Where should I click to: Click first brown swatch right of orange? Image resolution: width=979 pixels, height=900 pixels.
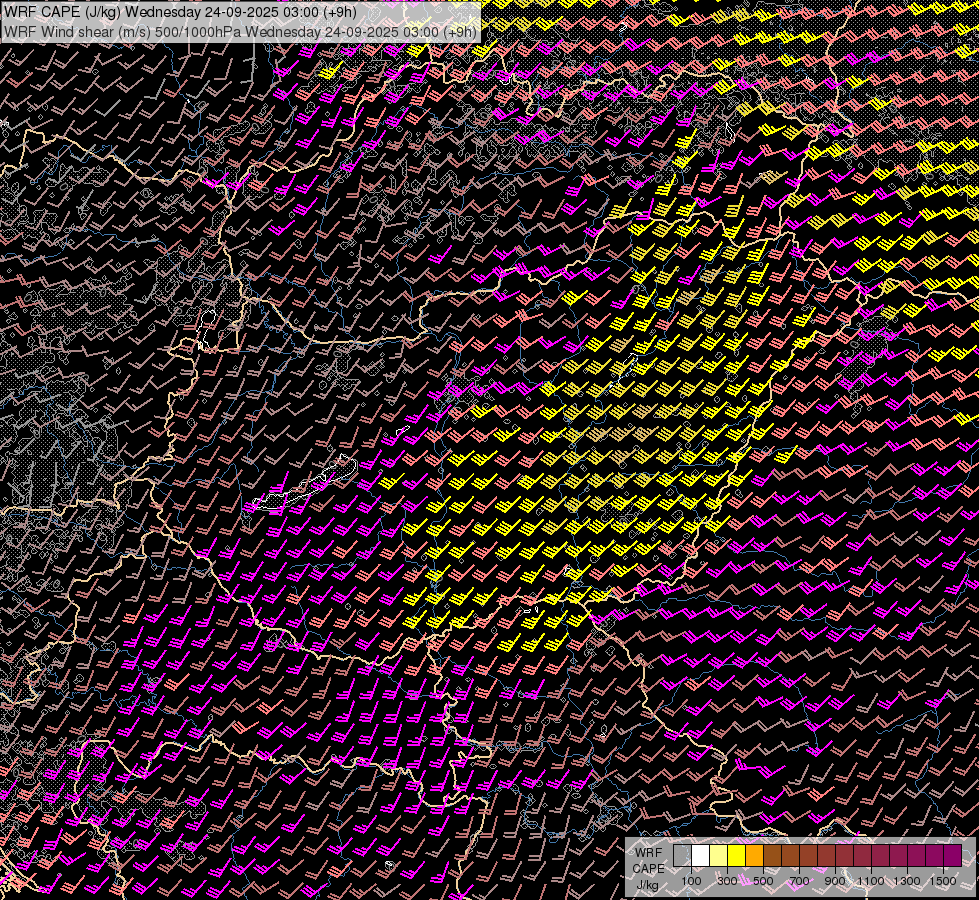pos(772,855)
